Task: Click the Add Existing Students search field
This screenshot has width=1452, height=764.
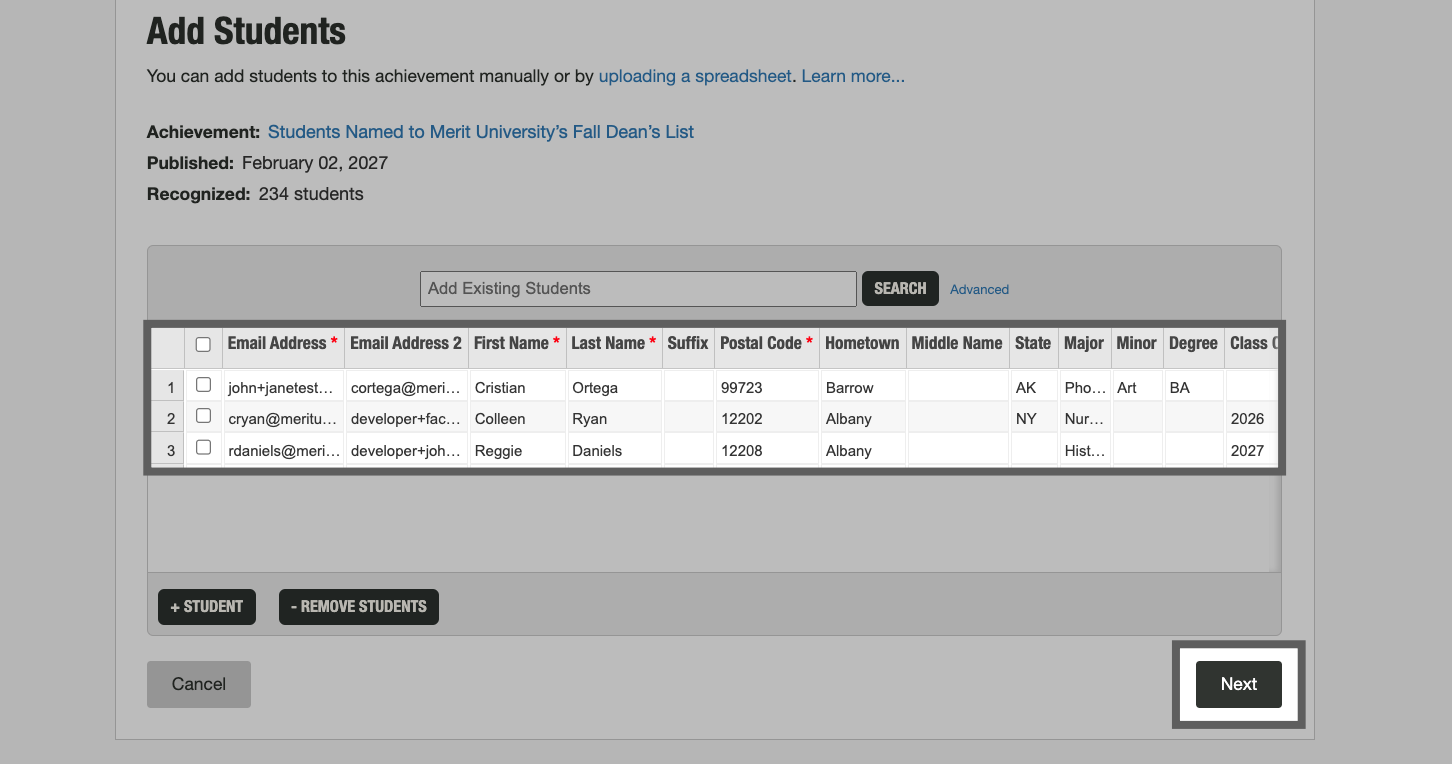Action: click(x=637, y=288)
